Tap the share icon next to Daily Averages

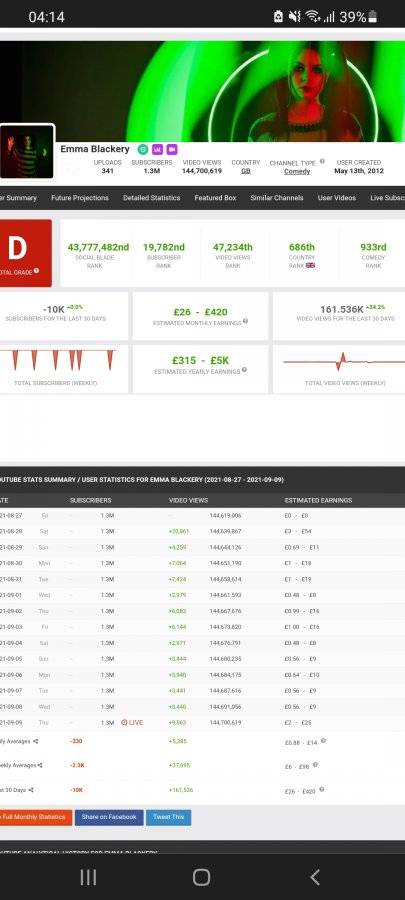[36, 742]
